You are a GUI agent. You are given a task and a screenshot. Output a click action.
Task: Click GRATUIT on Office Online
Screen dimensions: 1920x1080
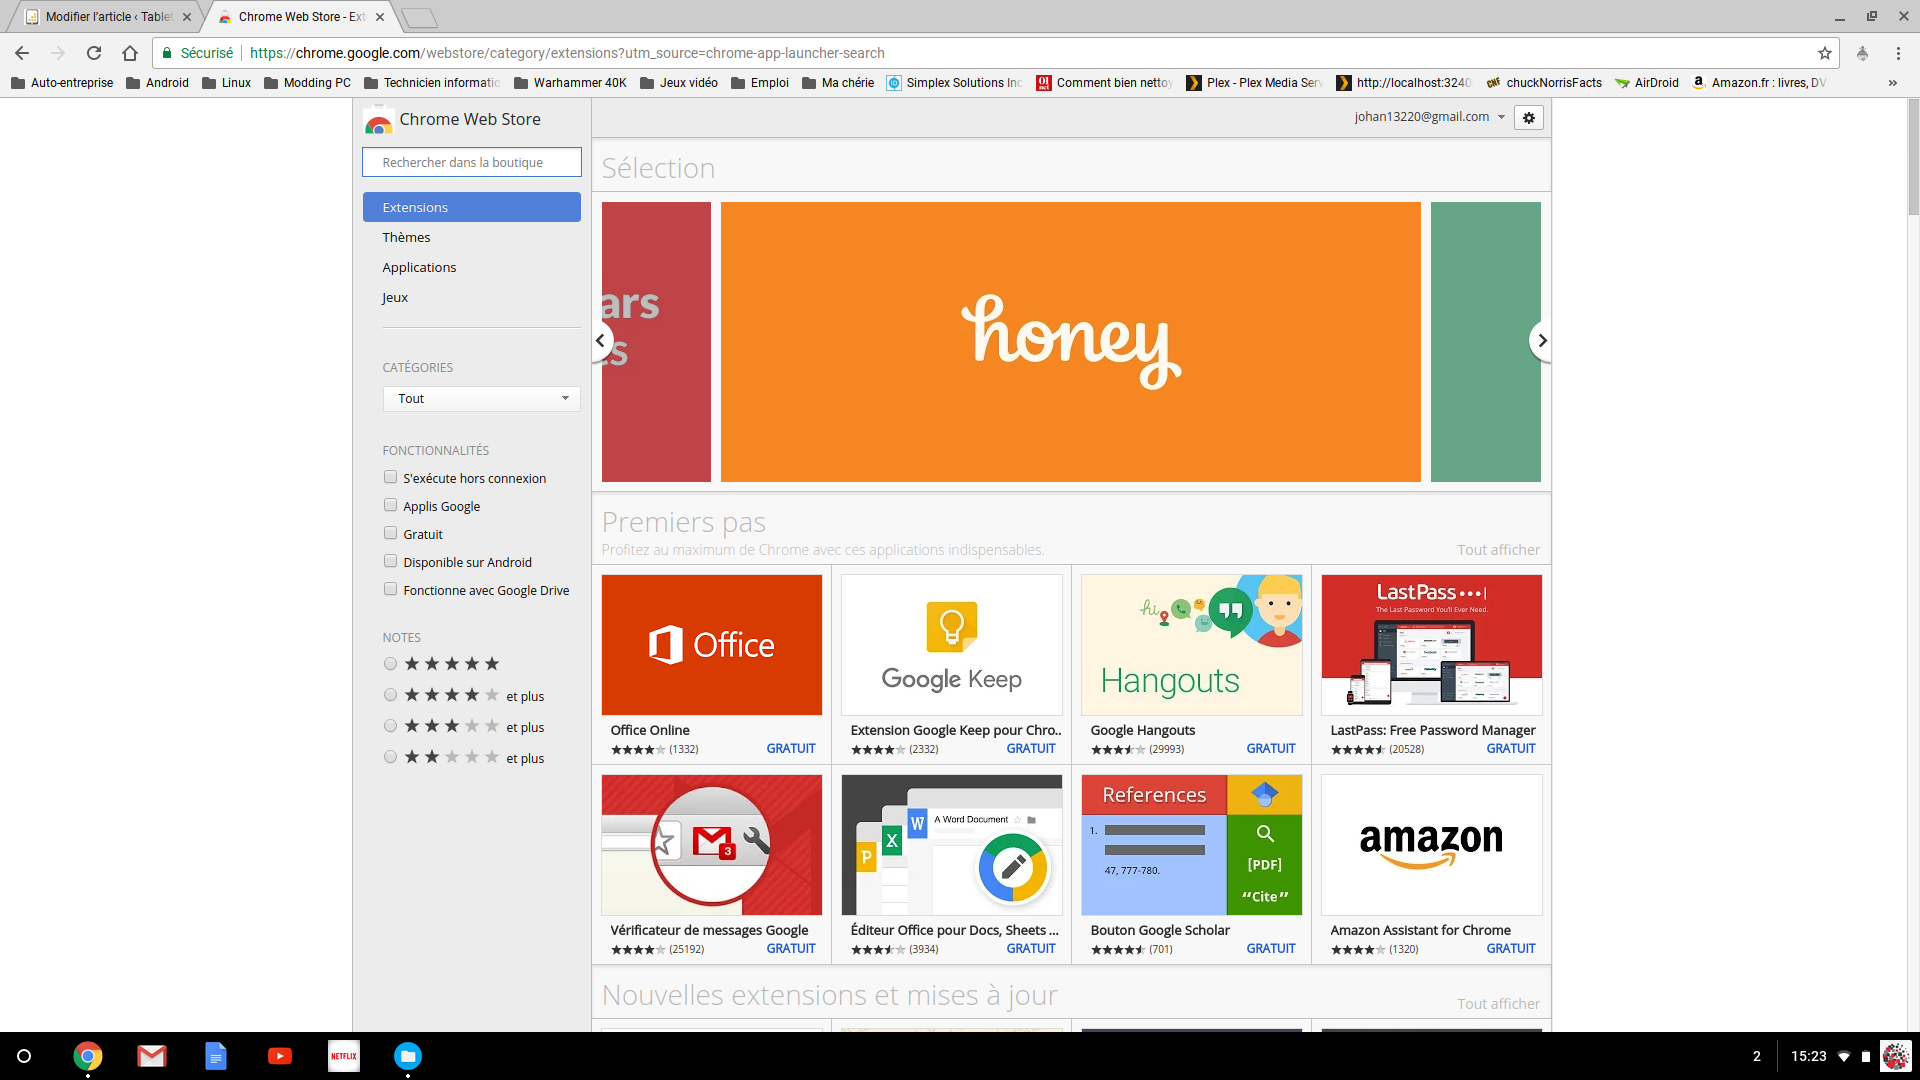tap(791, 749)
